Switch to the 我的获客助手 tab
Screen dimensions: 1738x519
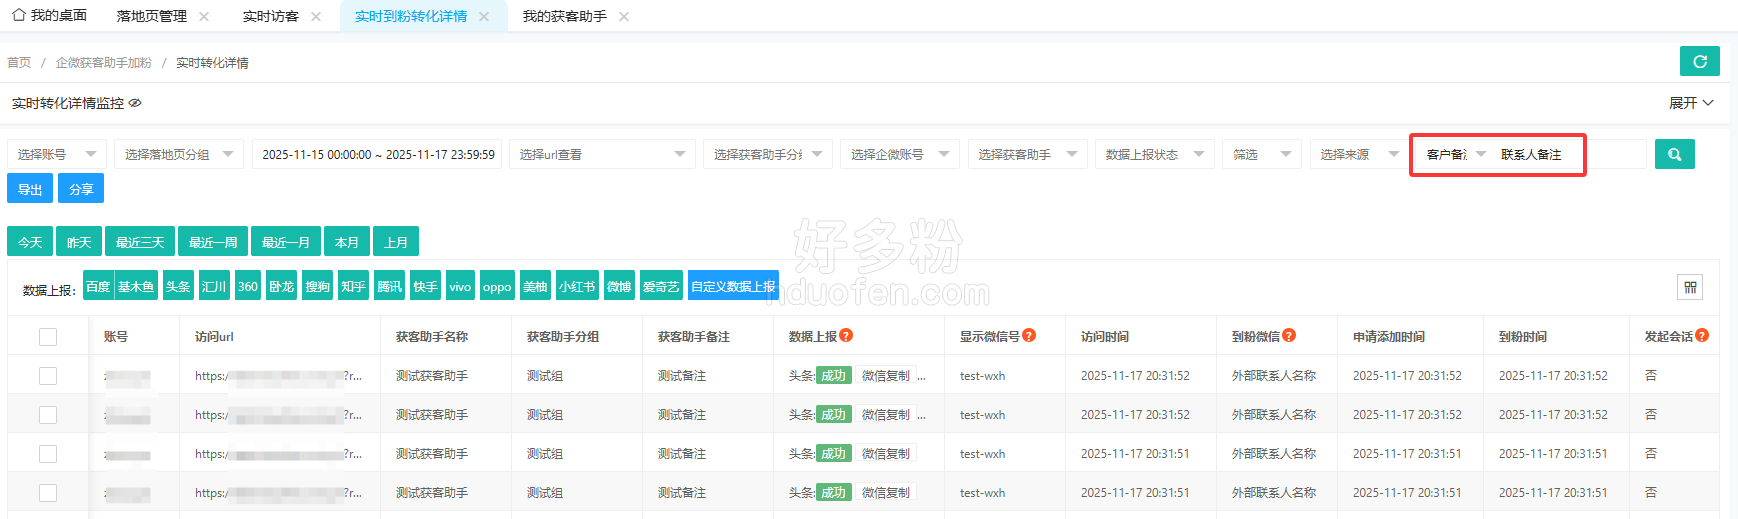(x=564, y=17)
